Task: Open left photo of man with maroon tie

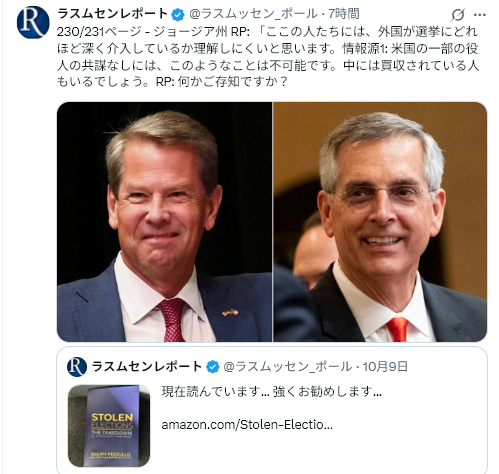Action: click(164, 222)
